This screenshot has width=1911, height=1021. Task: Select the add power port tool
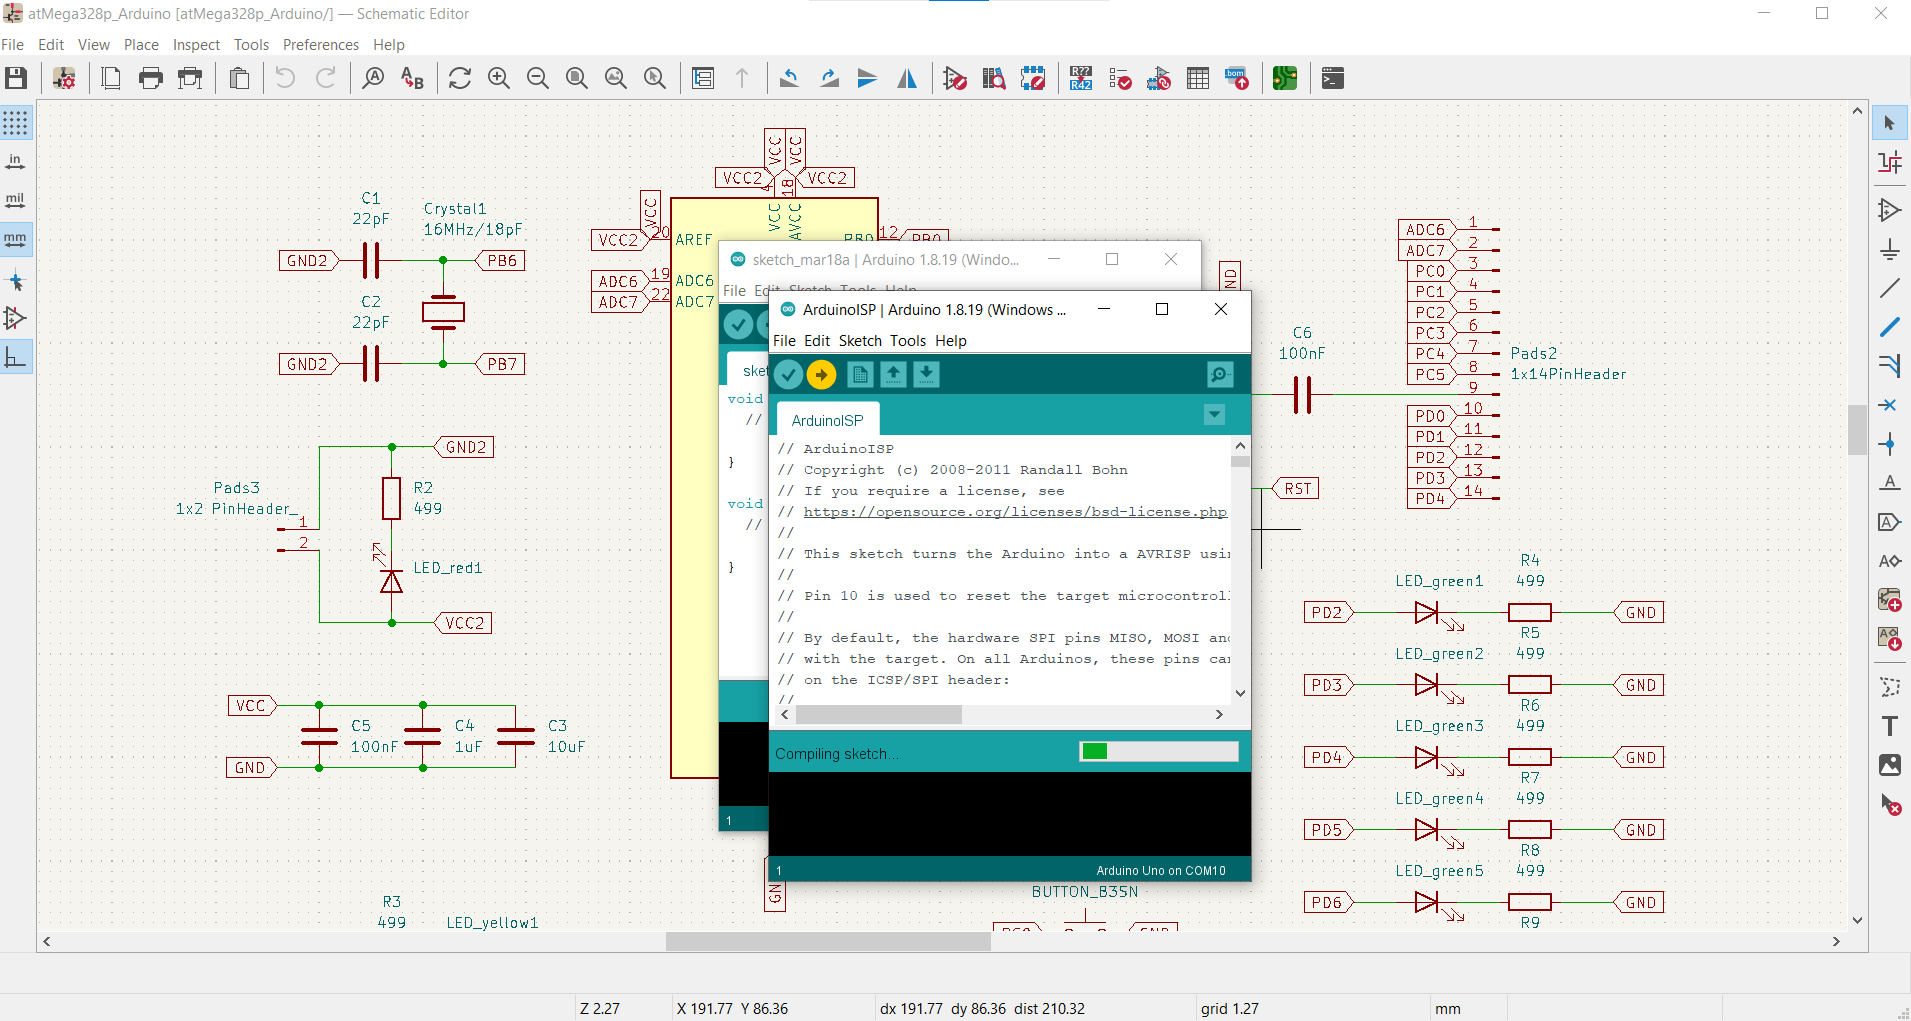click(1889, 250)
